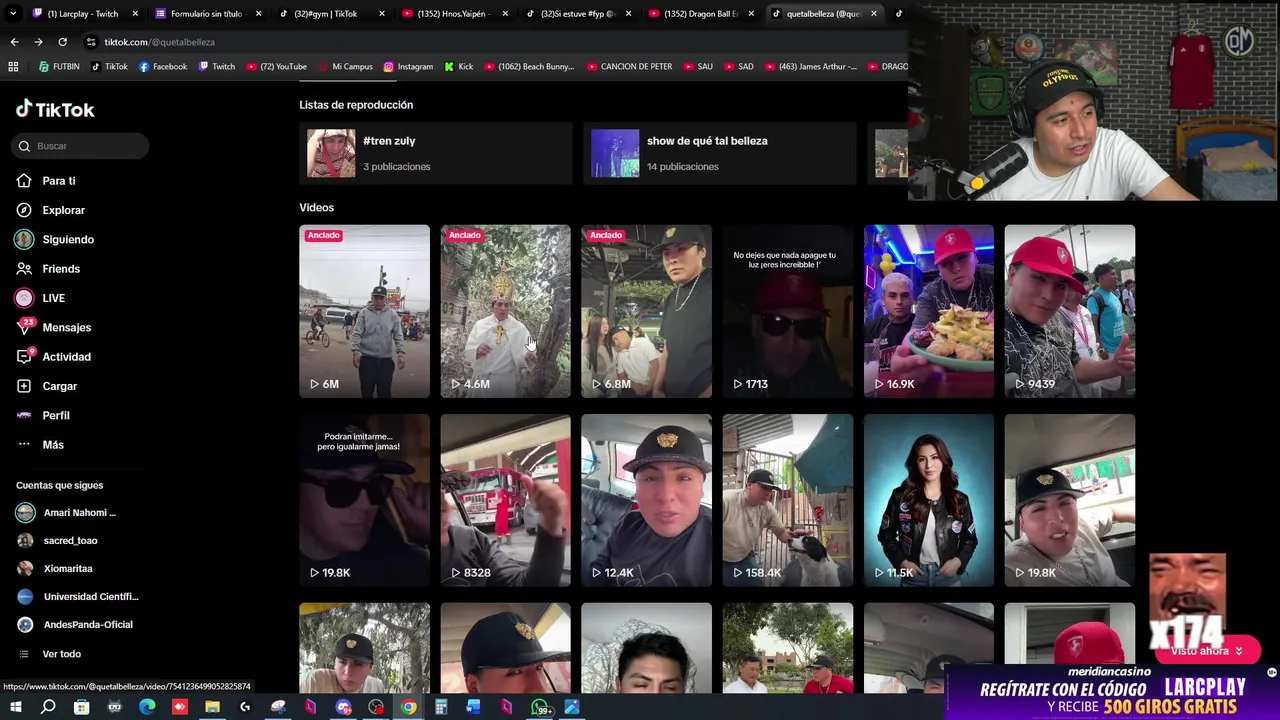
Task: Switch to Dragon Ball YouTube tab
Action: pyautogui.click(x=700, y=14)
